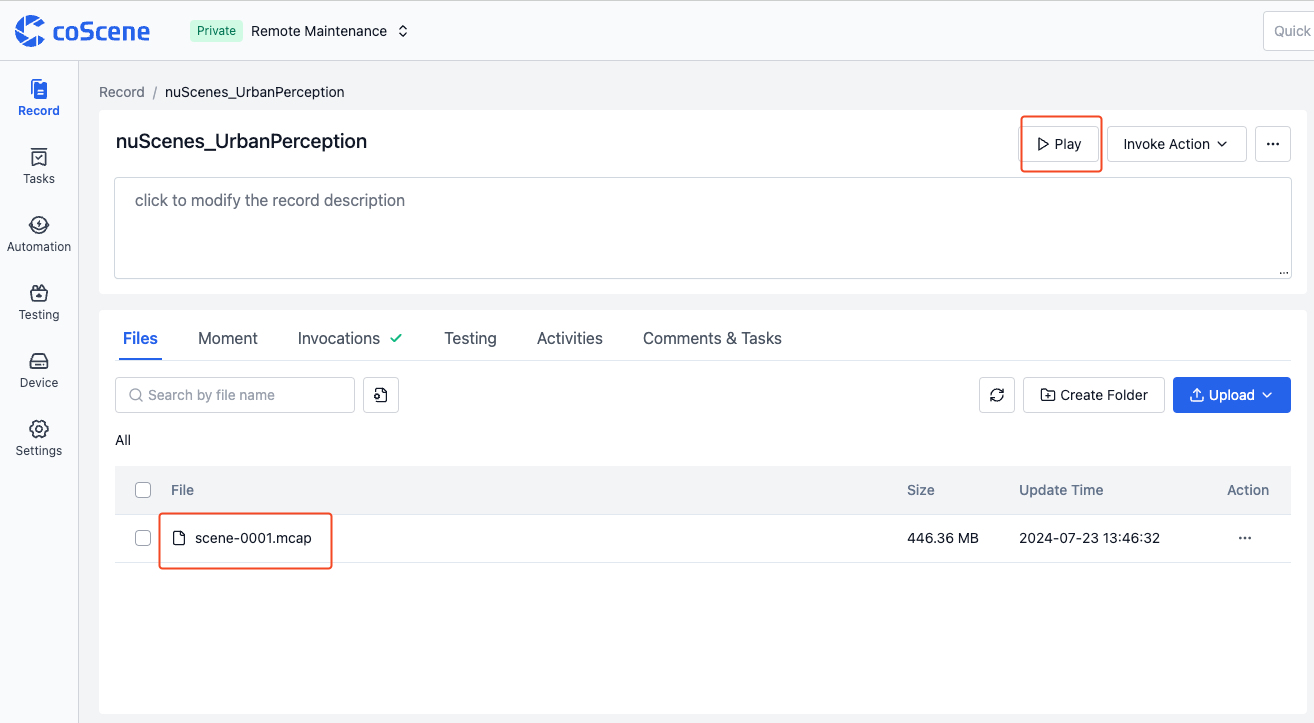The height and width of the screenshot is (723, 1314).
Task: Tick the select-all files checkbox
Action: [x=143, y=490]
